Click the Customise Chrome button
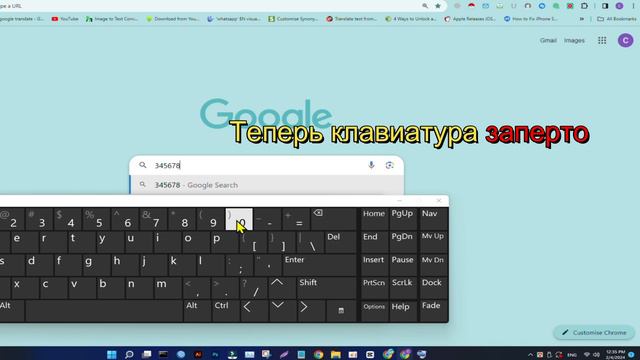The image size is (640, 360). click(x=594, y=333)
